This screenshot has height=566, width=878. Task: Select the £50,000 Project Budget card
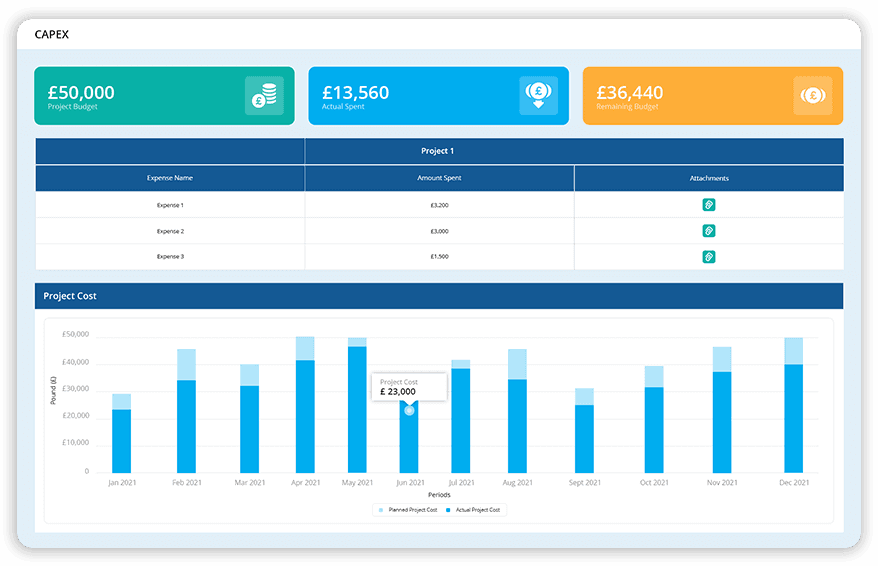164,96
